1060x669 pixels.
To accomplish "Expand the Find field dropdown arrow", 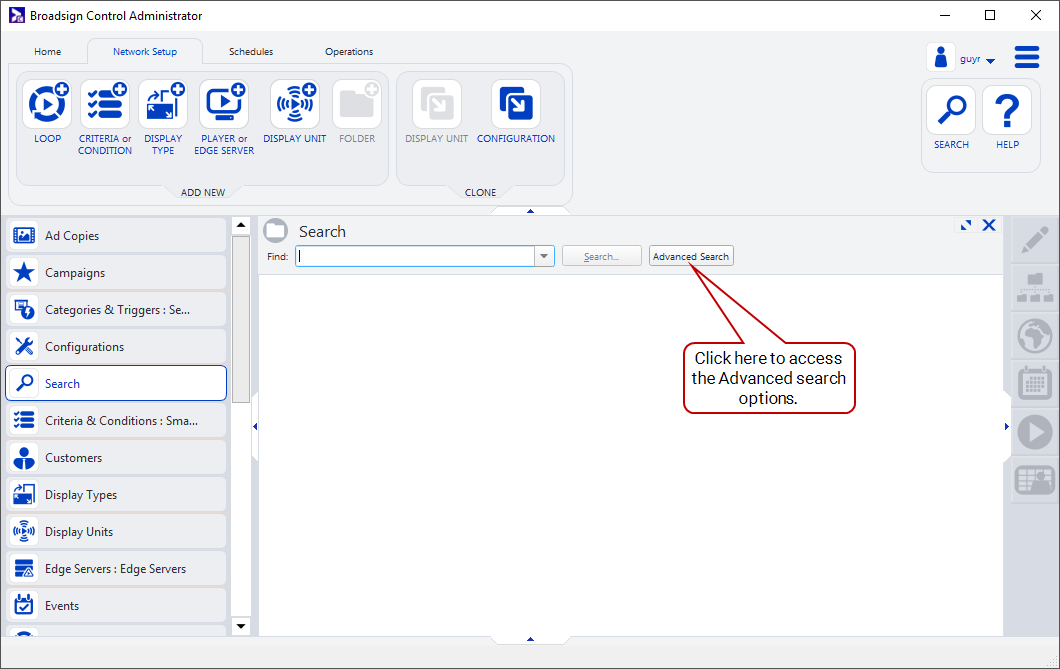I will tap(544, 256).
